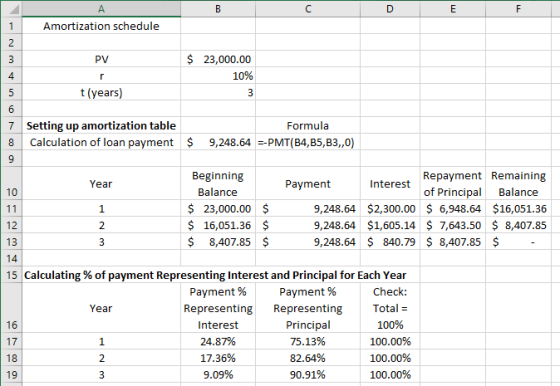Click year 3 interest $840.79
The width and height of the screenshot is (560, 386).
point(390,242)
